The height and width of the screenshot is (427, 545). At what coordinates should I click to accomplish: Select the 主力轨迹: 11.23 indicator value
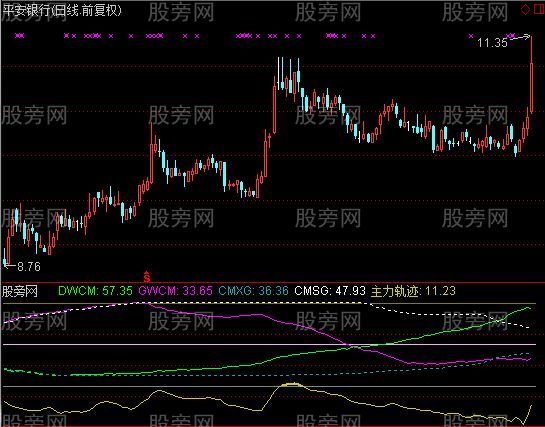tap(413, 291)
